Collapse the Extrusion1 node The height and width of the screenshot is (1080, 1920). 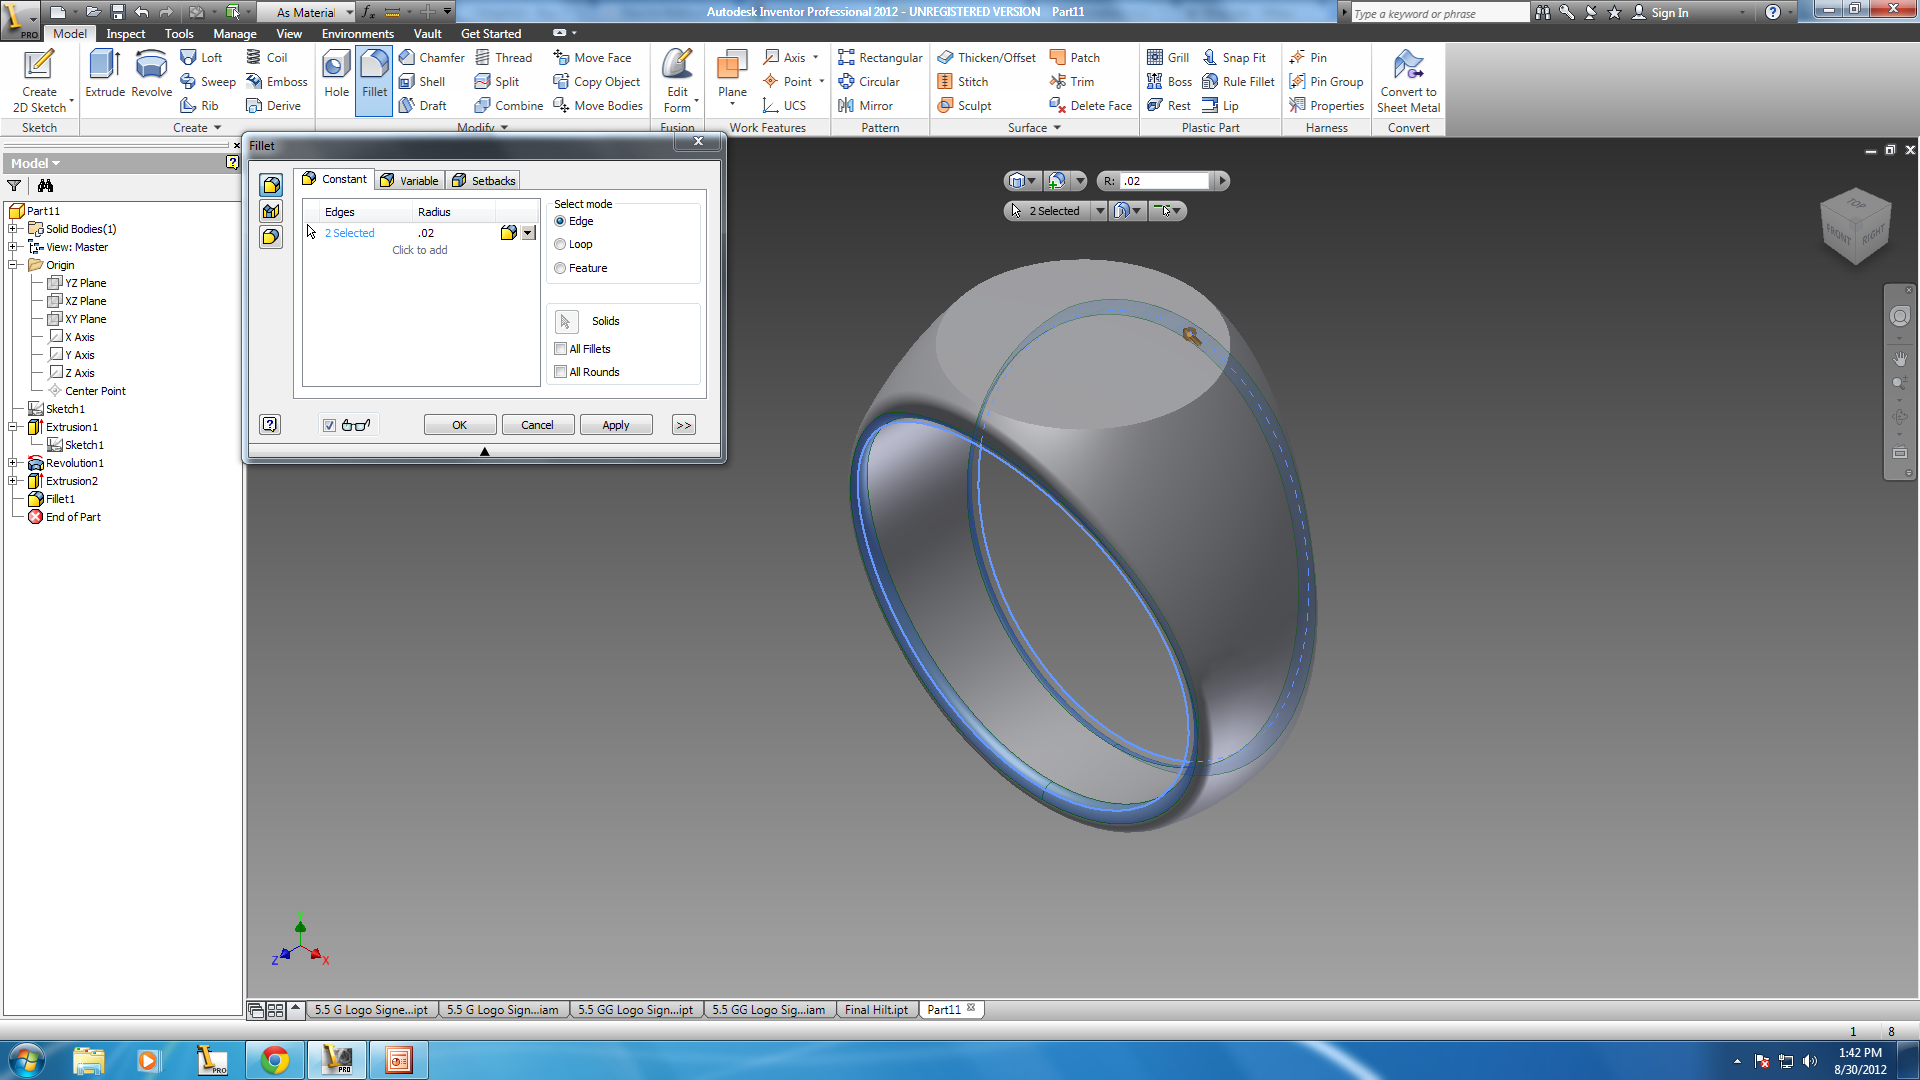(12, 427)
